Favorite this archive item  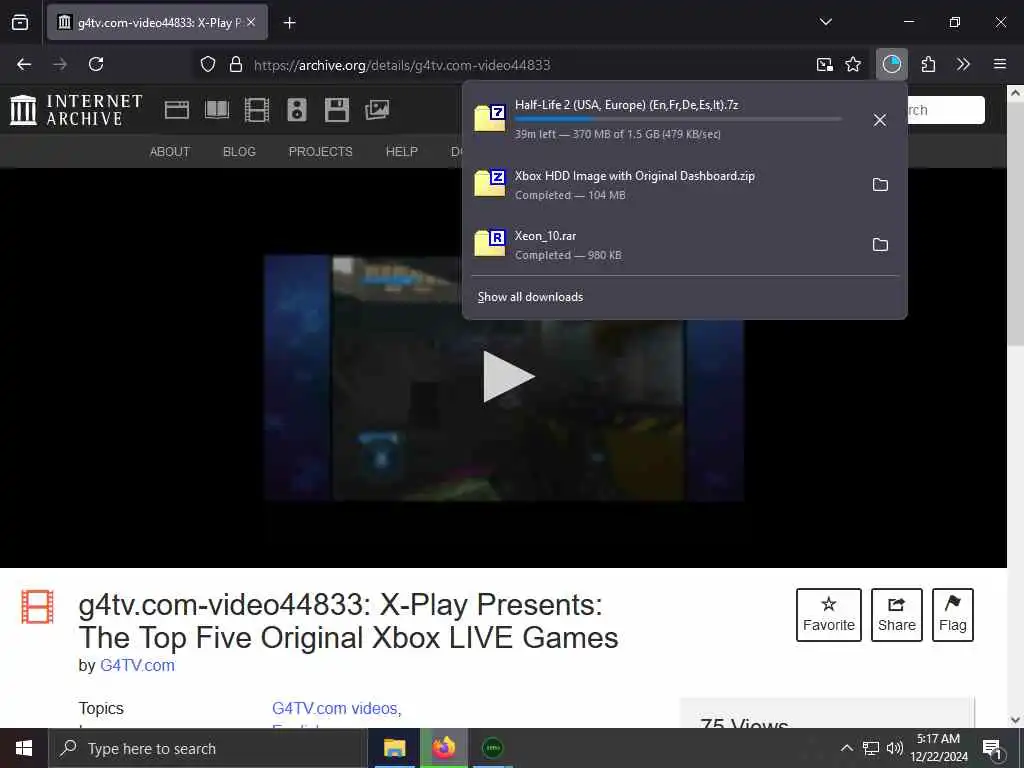[x=828, y=615]
